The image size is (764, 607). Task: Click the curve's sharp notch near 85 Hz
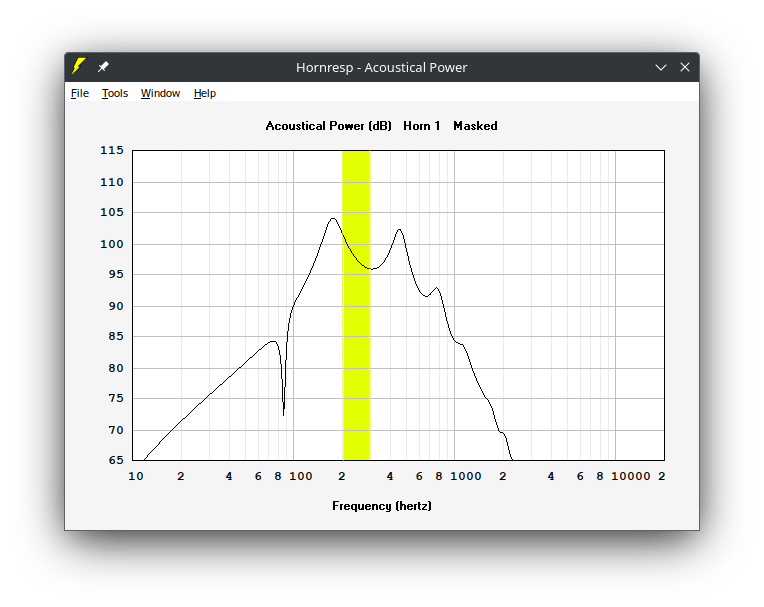(284, 415)
